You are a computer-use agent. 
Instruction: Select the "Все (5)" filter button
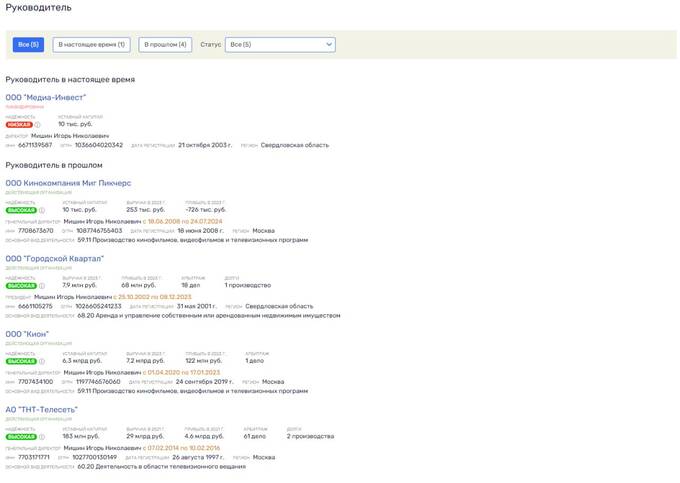27,45
